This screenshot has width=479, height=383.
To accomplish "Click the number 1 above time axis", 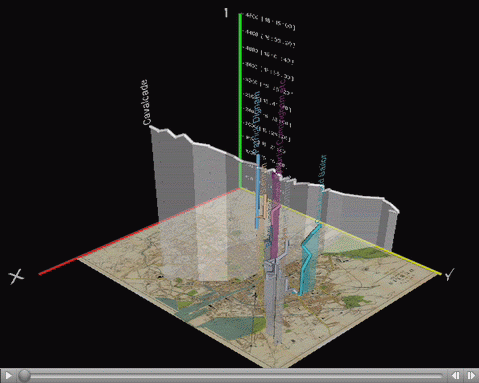I will pos(226,13).
